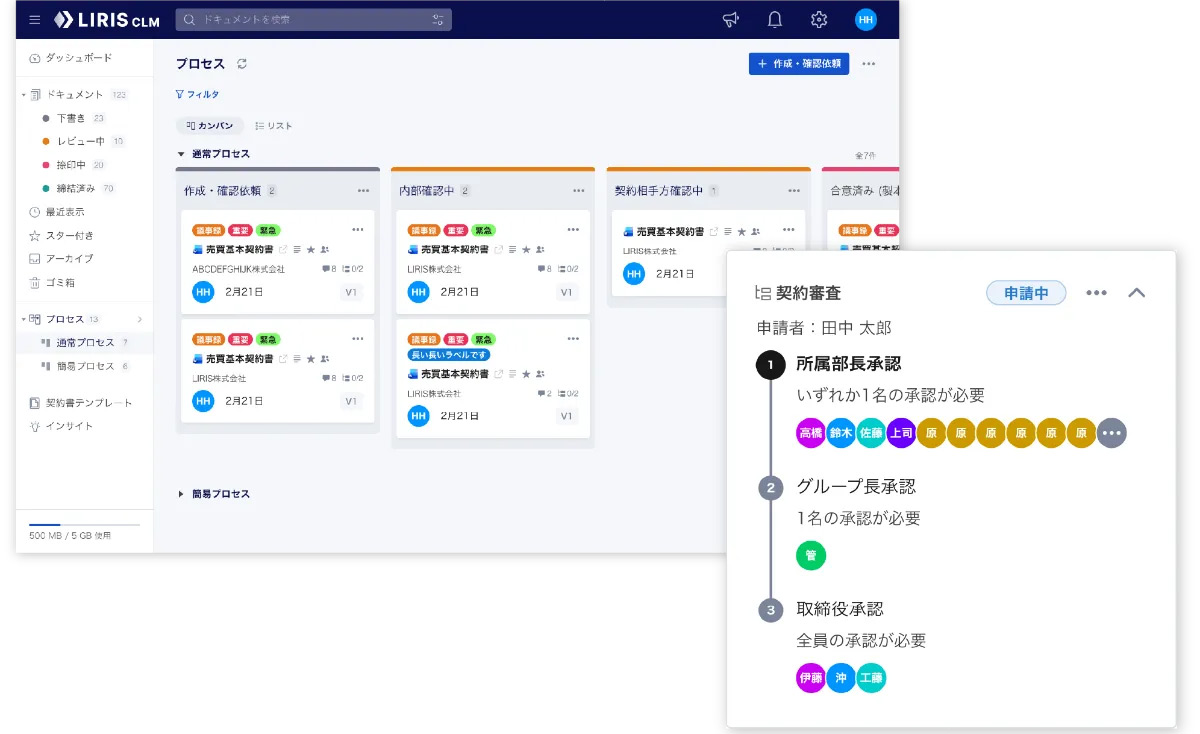The width and height of the screenshot is (1200, 734).
Task: Open the bell notifications icon
Action: pos(774,19)
